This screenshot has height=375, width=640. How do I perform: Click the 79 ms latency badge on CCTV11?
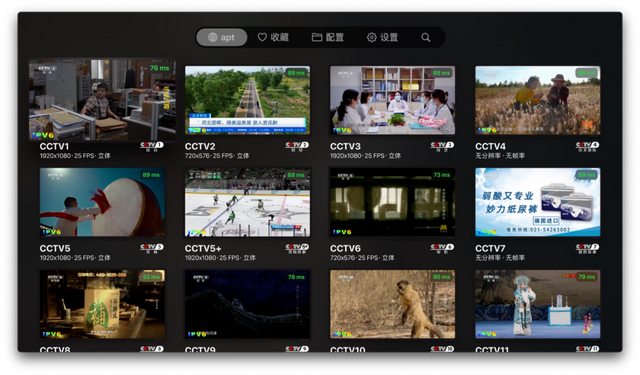point(587,277)
